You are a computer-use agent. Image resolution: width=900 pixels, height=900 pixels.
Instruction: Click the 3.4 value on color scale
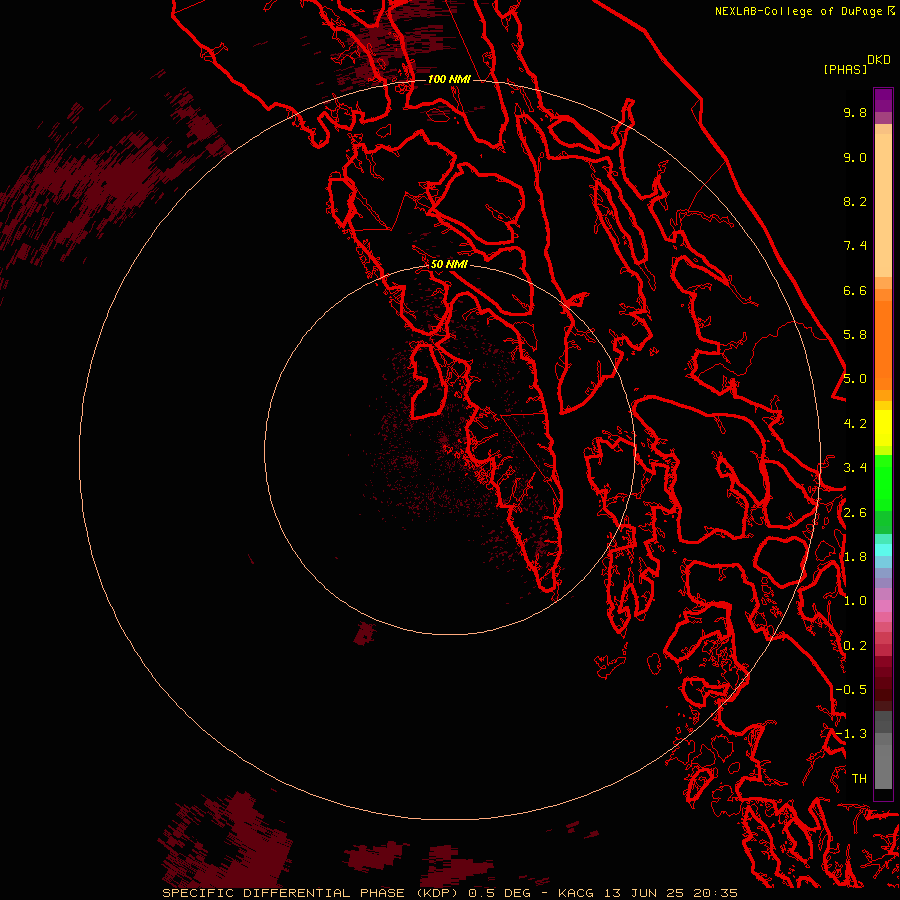pyautogui.click(x=855, y=468)
